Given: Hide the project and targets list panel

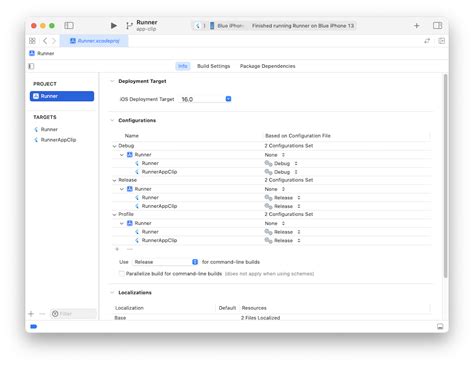Looking at the screenshot, I should coord(31,66).
